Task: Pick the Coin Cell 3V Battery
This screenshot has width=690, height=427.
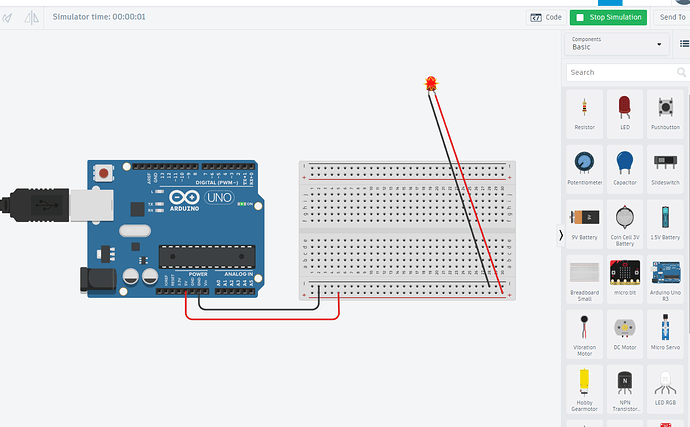Action: click(624, 224)
